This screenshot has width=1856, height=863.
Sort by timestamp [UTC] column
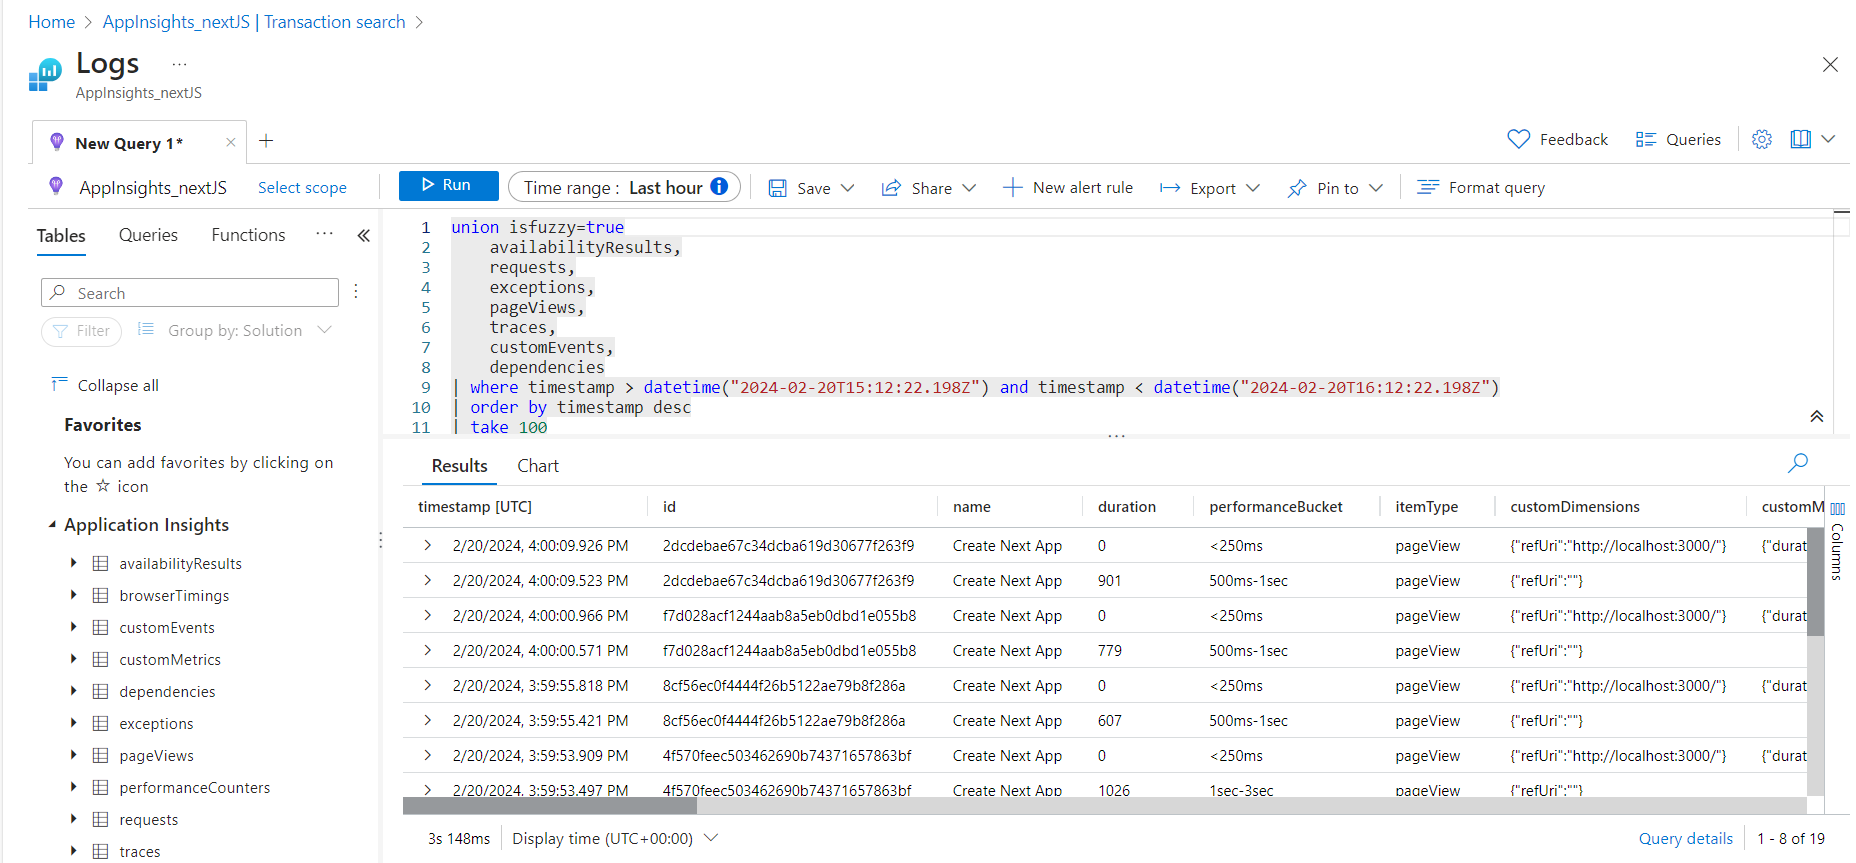click(475, 507)
